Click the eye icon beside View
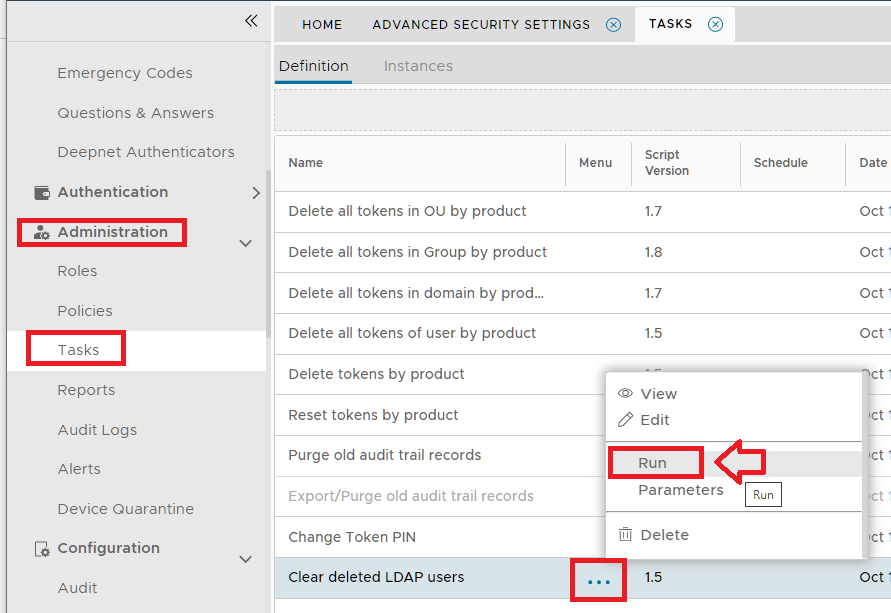Image resolution: width=891 pixels, height=613 pixels. [x=626, y=394]
